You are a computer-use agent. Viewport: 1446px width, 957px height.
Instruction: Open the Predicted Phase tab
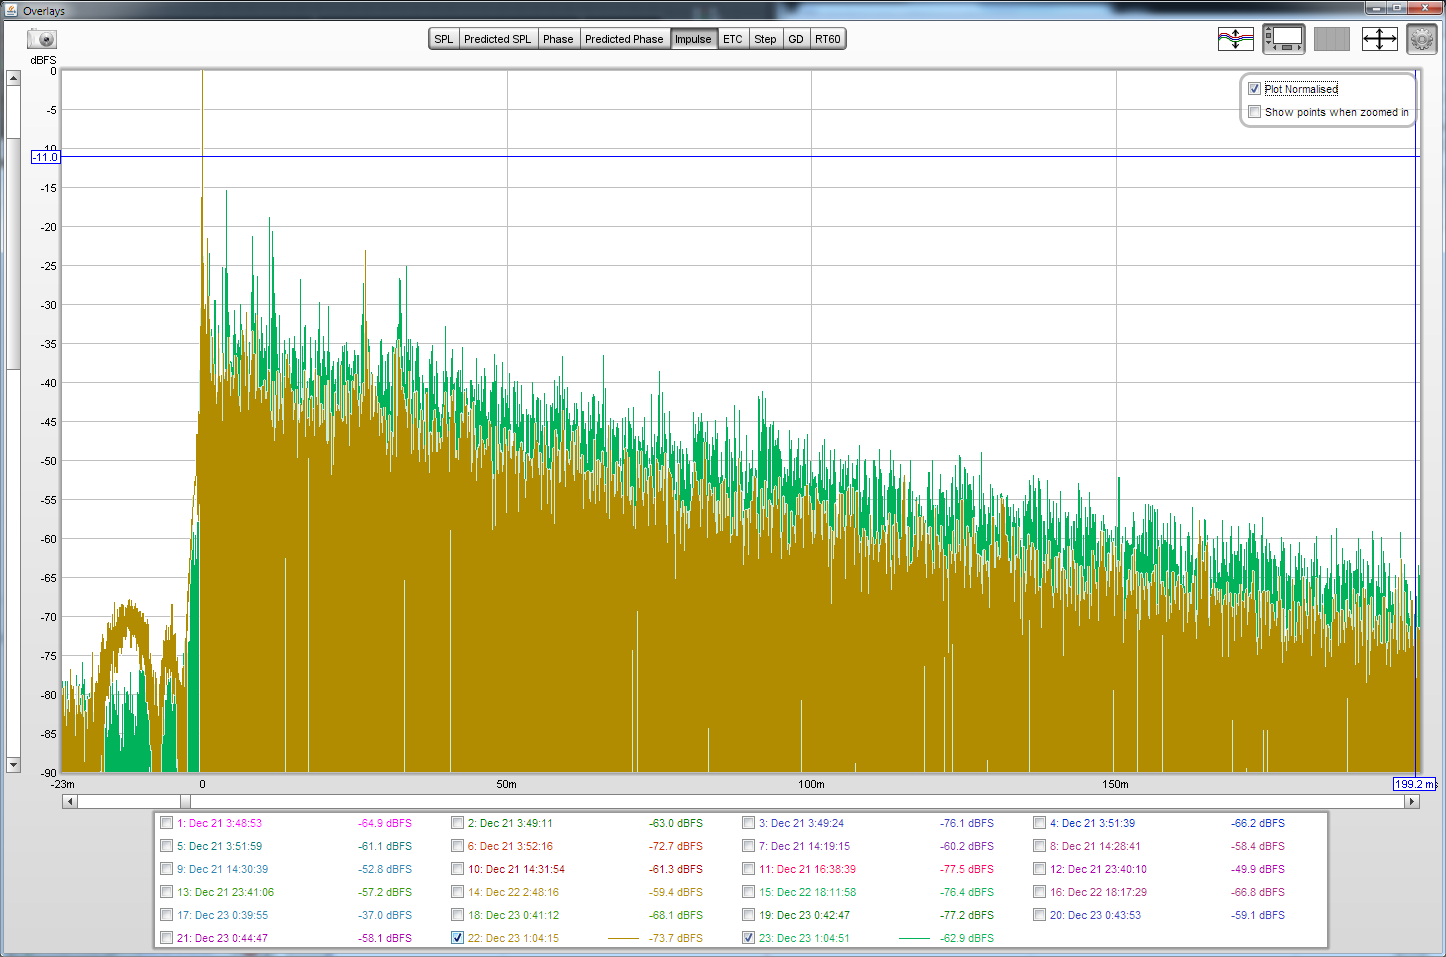tap(624, 39)
